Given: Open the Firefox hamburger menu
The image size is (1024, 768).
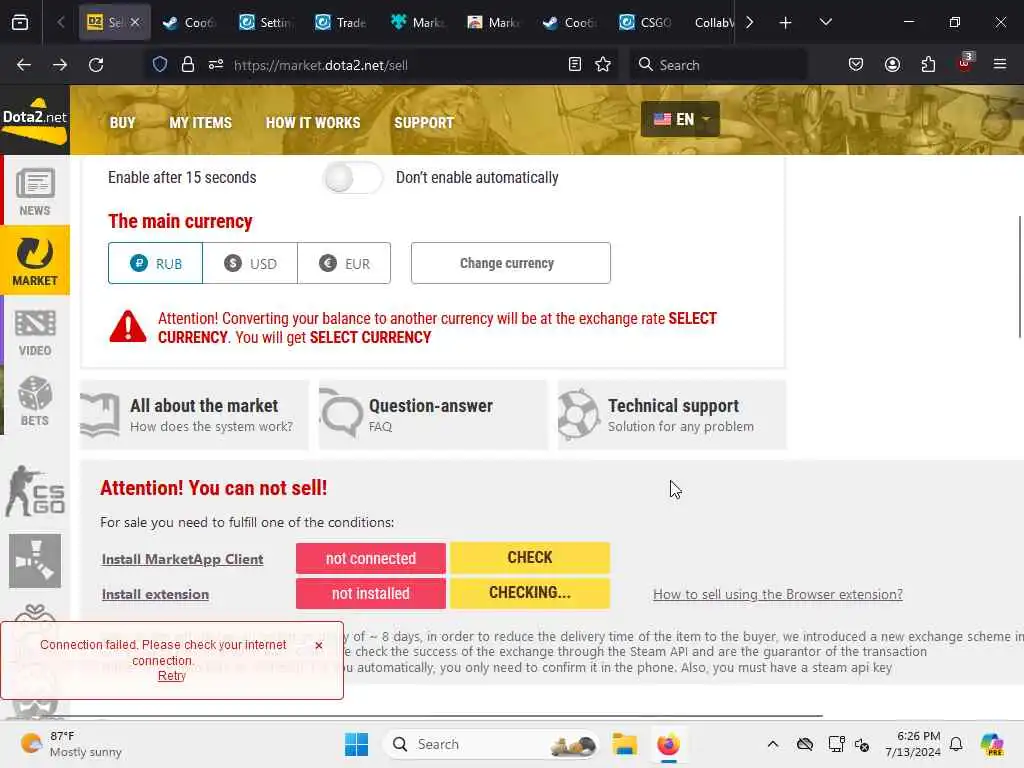Looking at the screenshot, I should click(x=1000, y=65).
